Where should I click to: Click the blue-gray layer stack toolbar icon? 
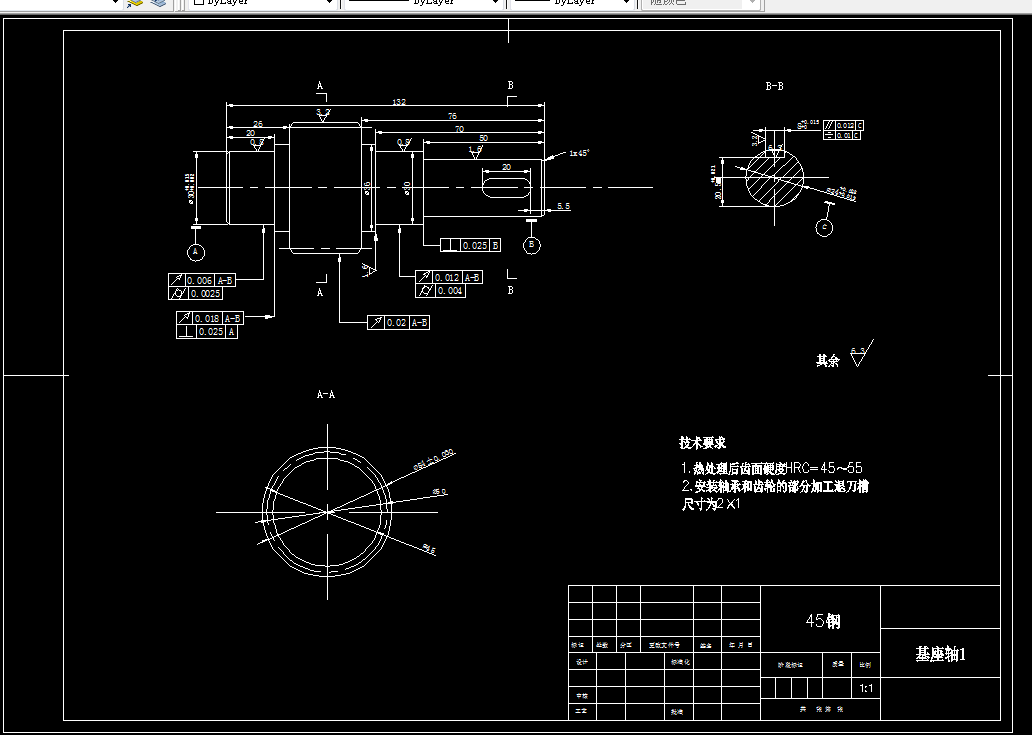[x=158, y=3]
